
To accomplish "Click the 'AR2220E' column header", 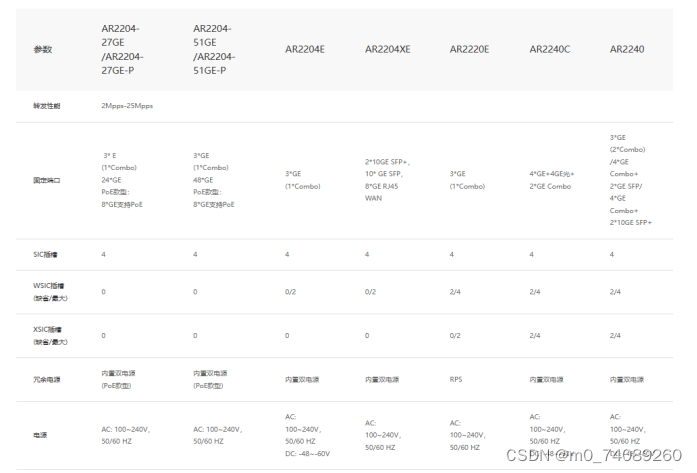I will [x=469, y=49].
